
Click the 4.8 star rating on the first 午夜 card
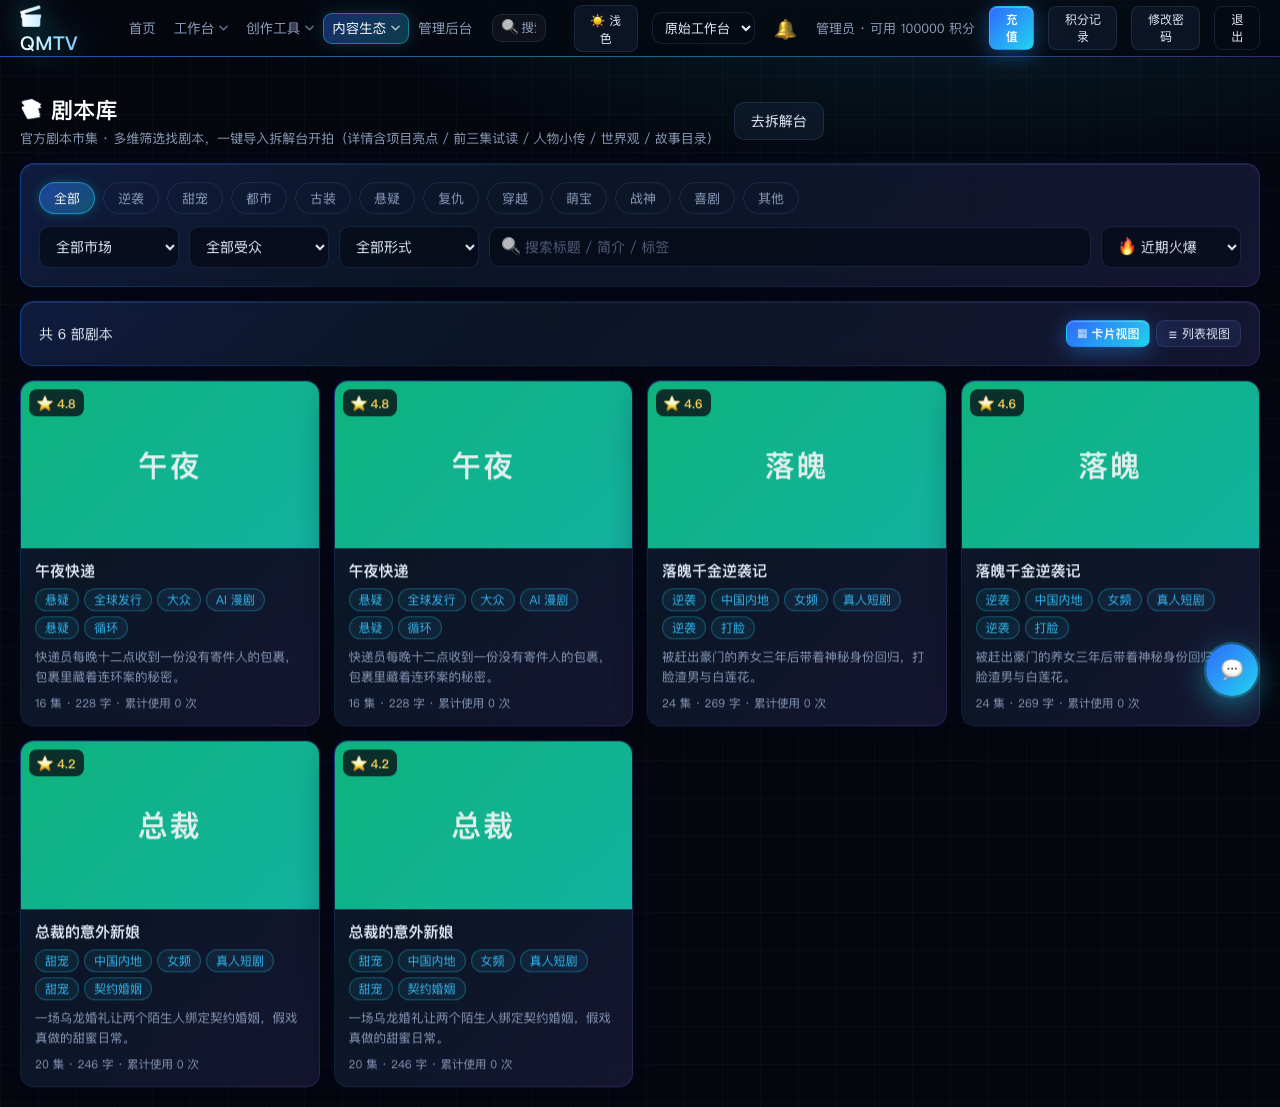[x=57, y=404]
